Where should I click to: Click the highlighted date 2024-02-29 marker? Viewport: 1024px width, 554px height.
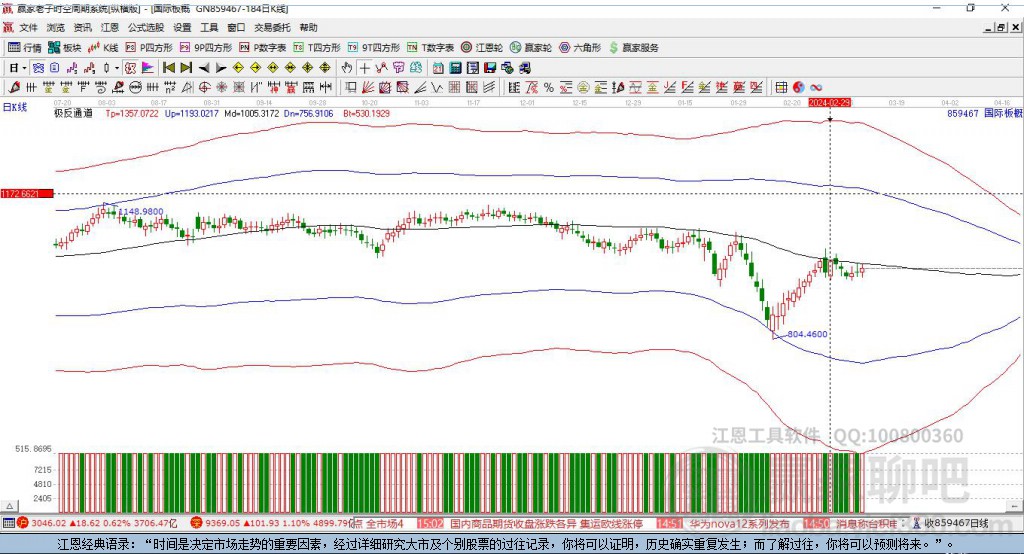[829, 103]
